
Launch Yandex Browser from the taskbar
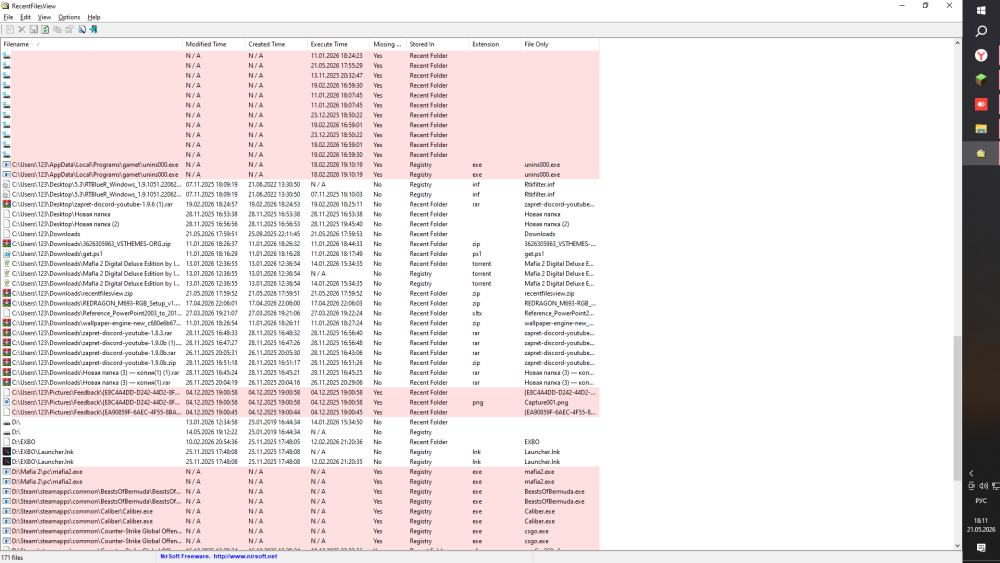pos(981,55)
